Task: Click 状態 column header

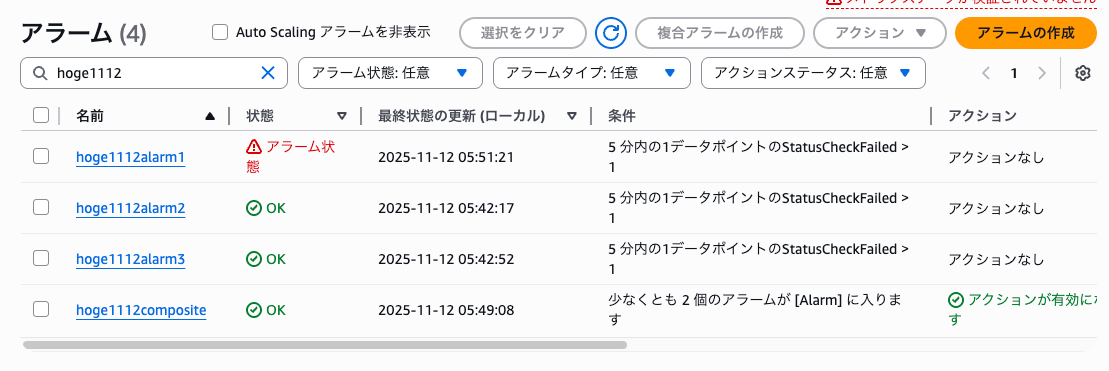Action: (x=260, y=116)
